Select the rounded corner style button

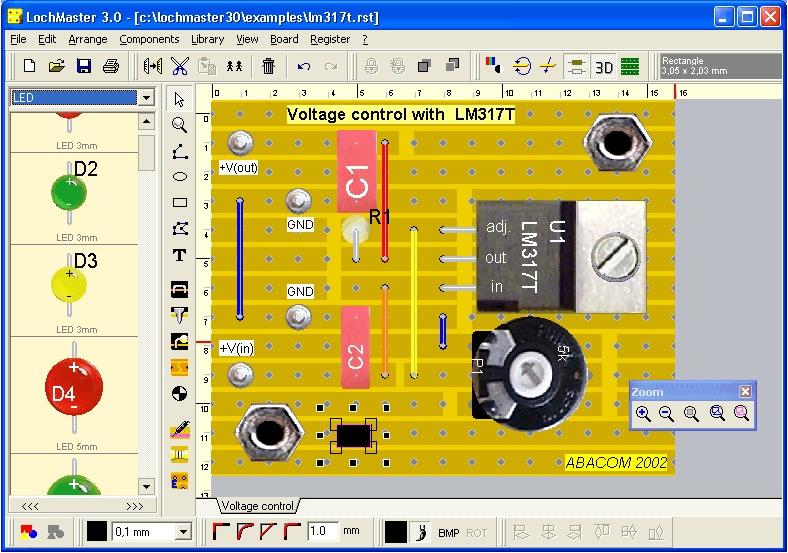pyautogui.click(x=245, y=531)
